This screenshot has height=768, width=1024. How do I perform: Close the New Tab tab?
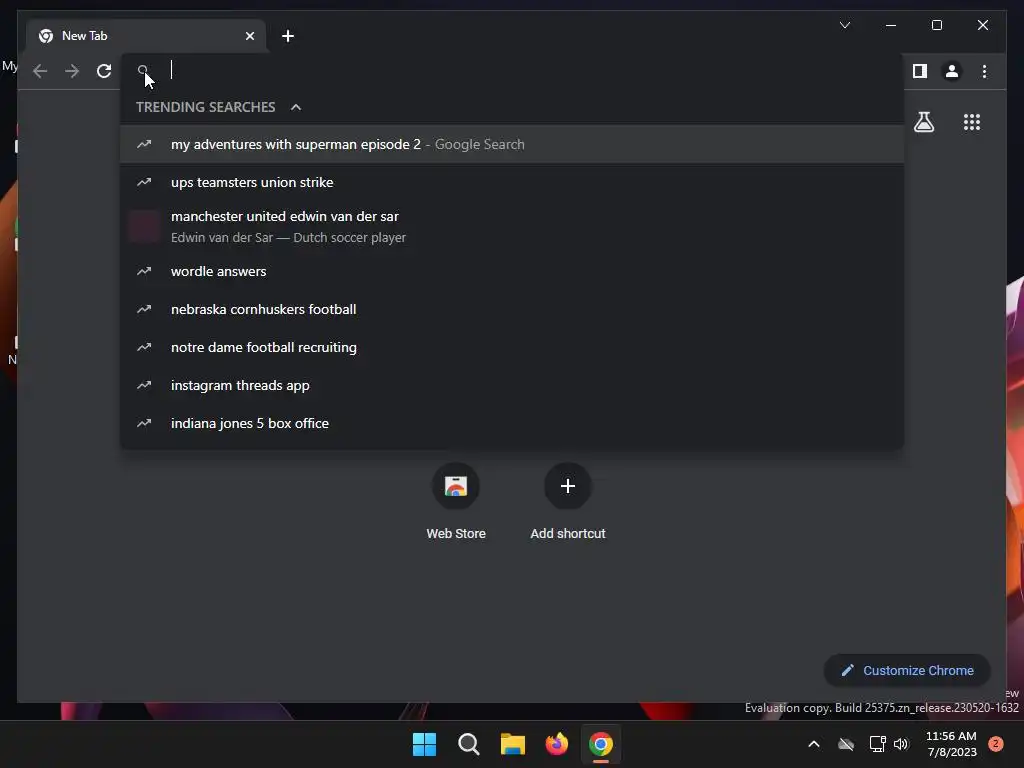point(249,36)
